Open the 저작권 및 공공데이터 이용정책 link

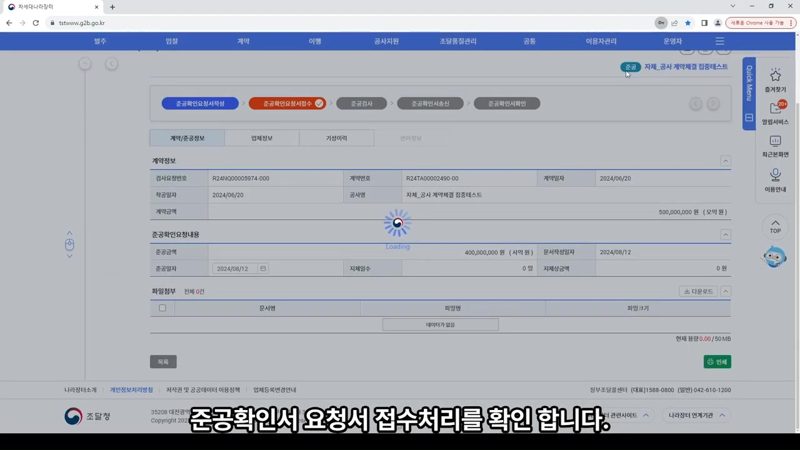[203, 390]
